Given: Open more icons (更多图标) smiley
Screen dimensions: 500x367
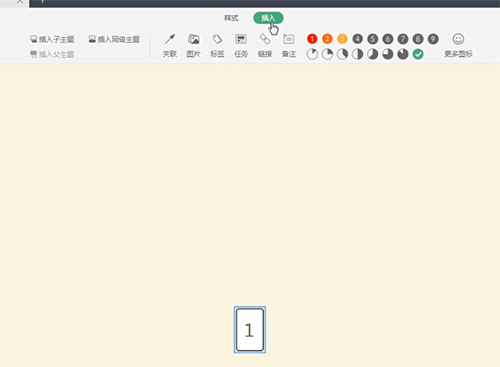Looking at the screenshot, I should [458, 45].
